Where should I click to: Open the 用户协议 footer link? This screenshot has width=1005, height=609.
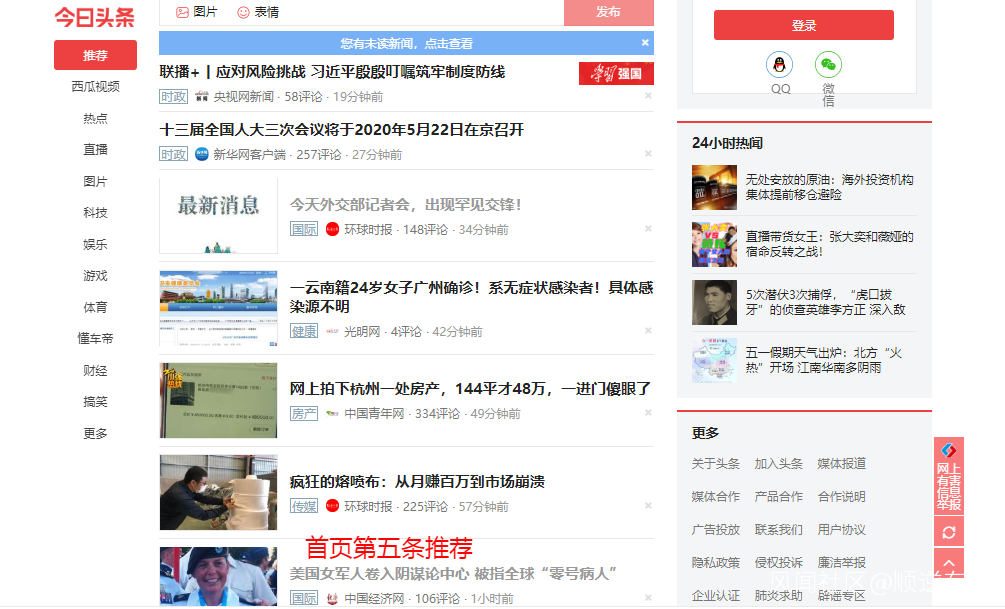pyautogui.click(x=841, y=530)
